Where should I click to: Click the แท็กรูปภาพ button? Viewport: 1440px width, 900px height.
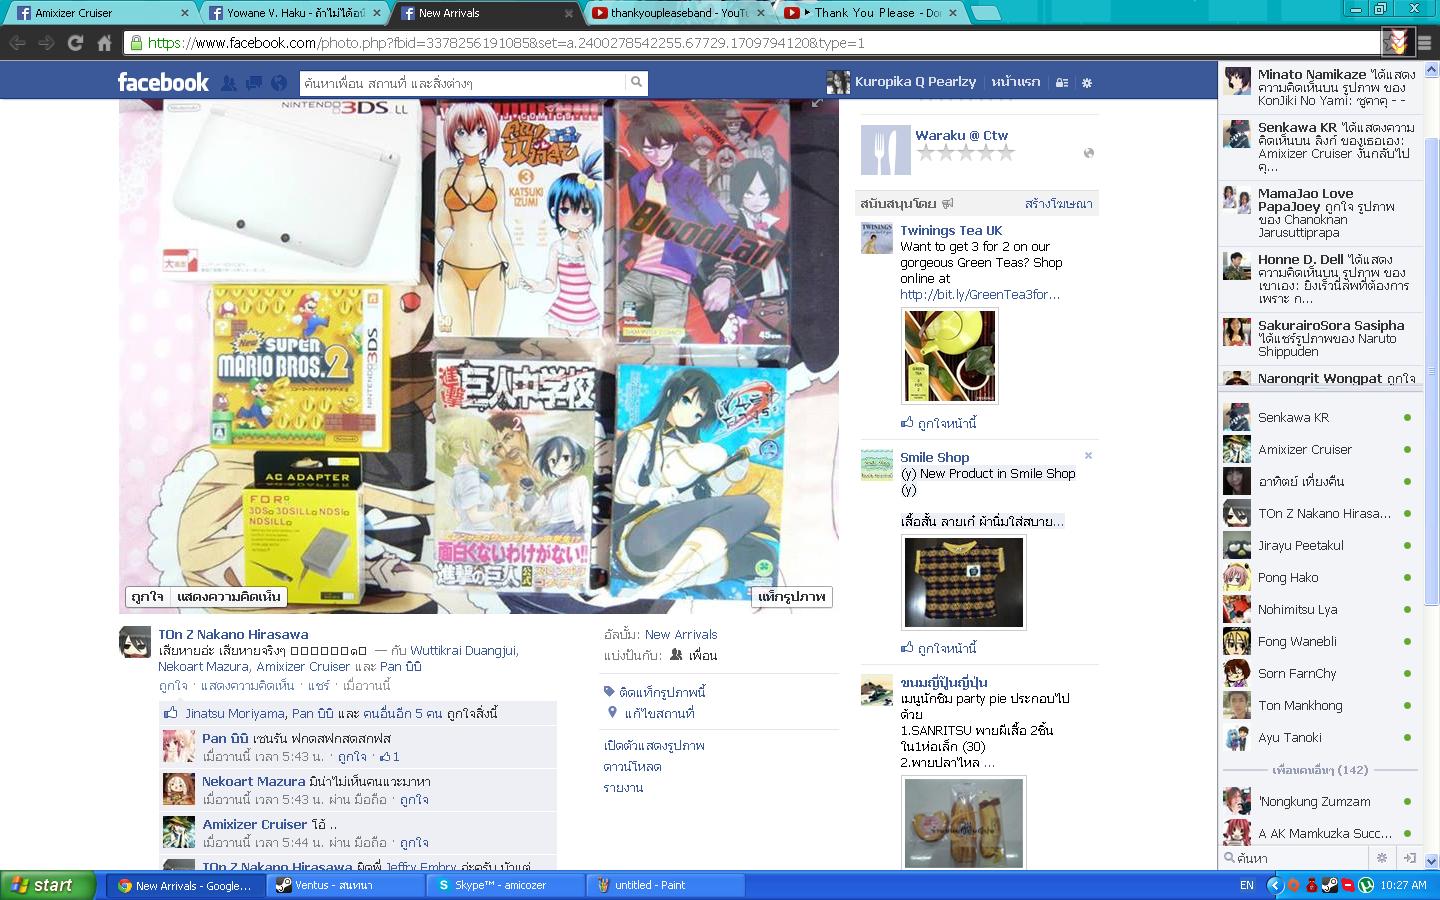(x=792, y=597)
